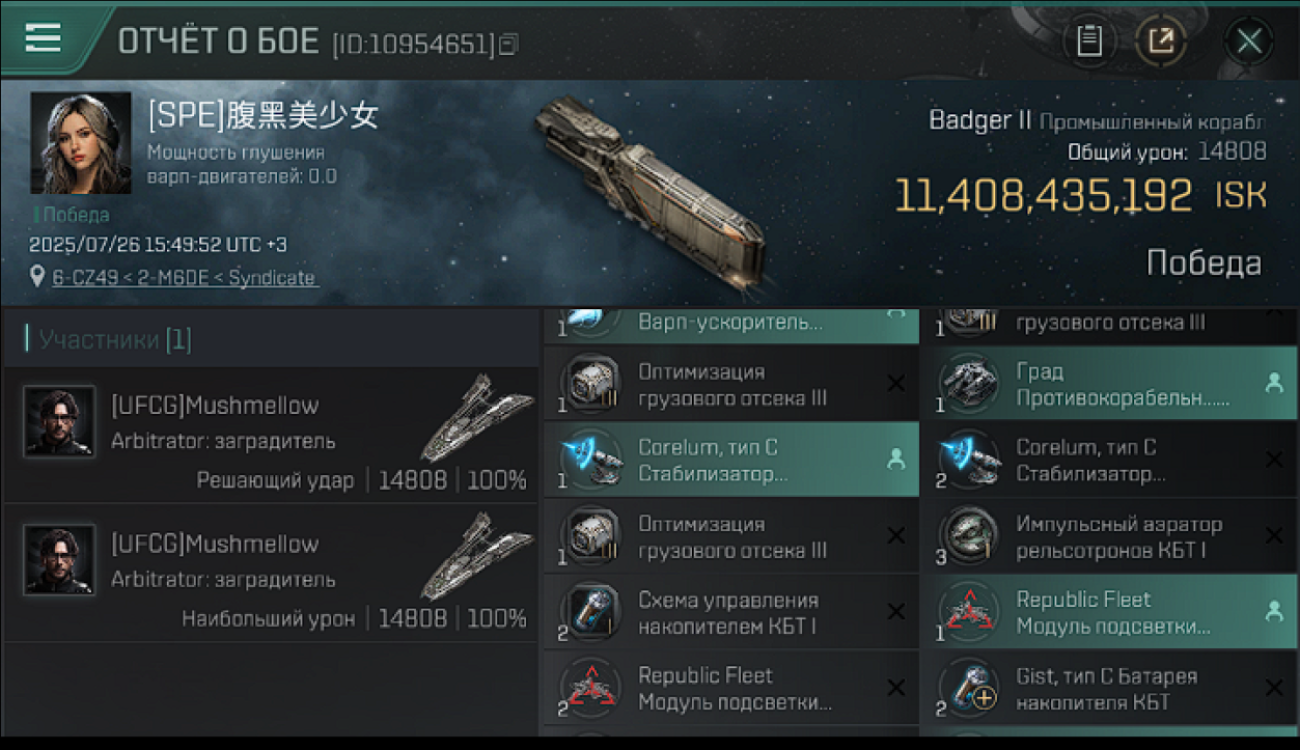Select Corelum type C stabilizer highlighted item
This screenshot has width=1300, height=750.
click(x=731, y=460)
